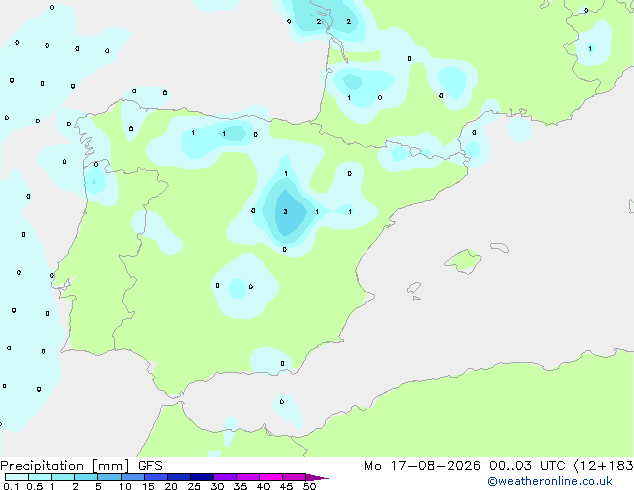The width and height of the screenshot is (634, 490).
Task: Click the 45–50 mm legend color swatch
Action: pos(294,477)
